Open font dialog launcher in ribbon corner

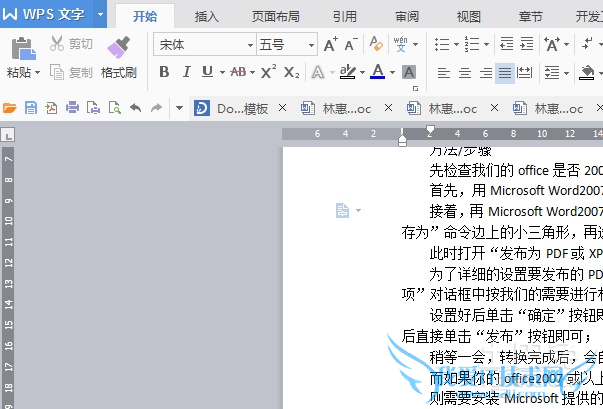415,88
